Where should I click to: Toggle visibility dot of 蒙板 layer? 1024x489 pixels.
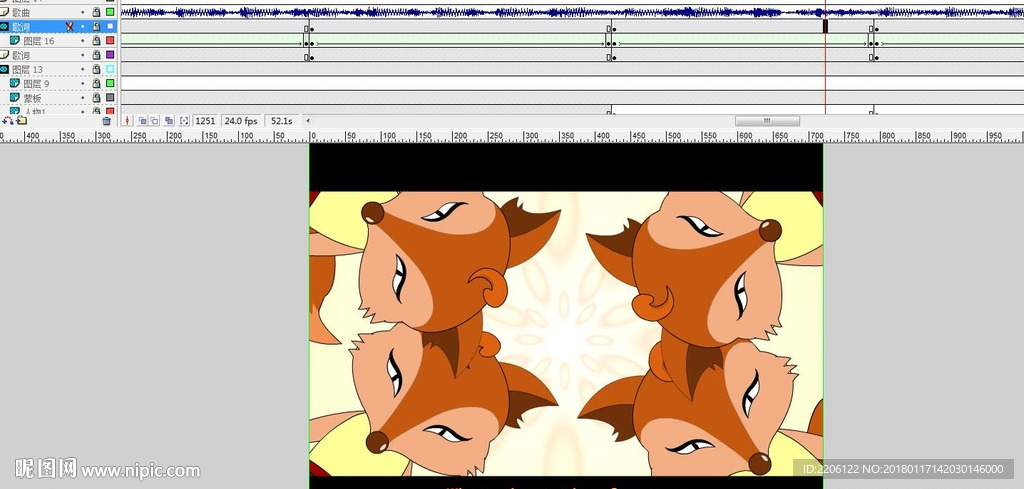point(83,98)
